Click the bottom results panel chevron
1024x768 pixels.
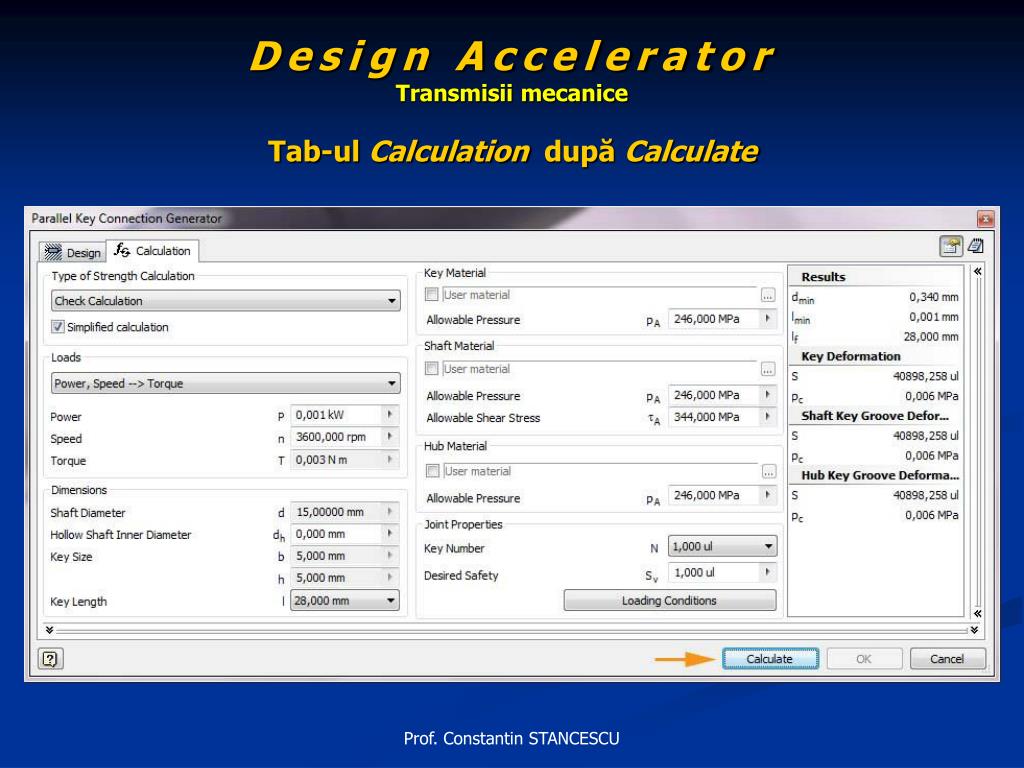tap(977, 613)
